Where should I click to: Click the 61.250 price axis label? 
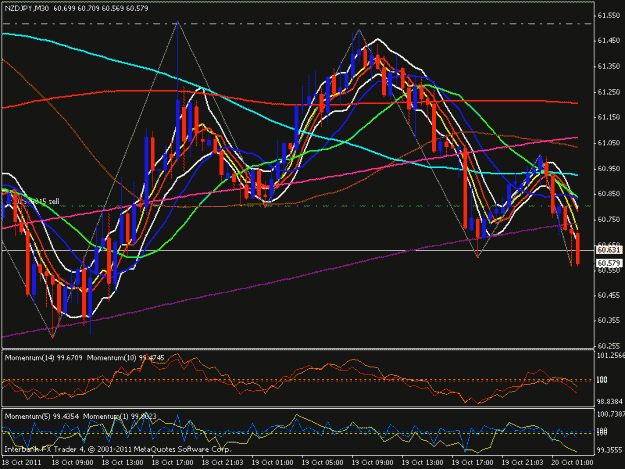point(609,92)
